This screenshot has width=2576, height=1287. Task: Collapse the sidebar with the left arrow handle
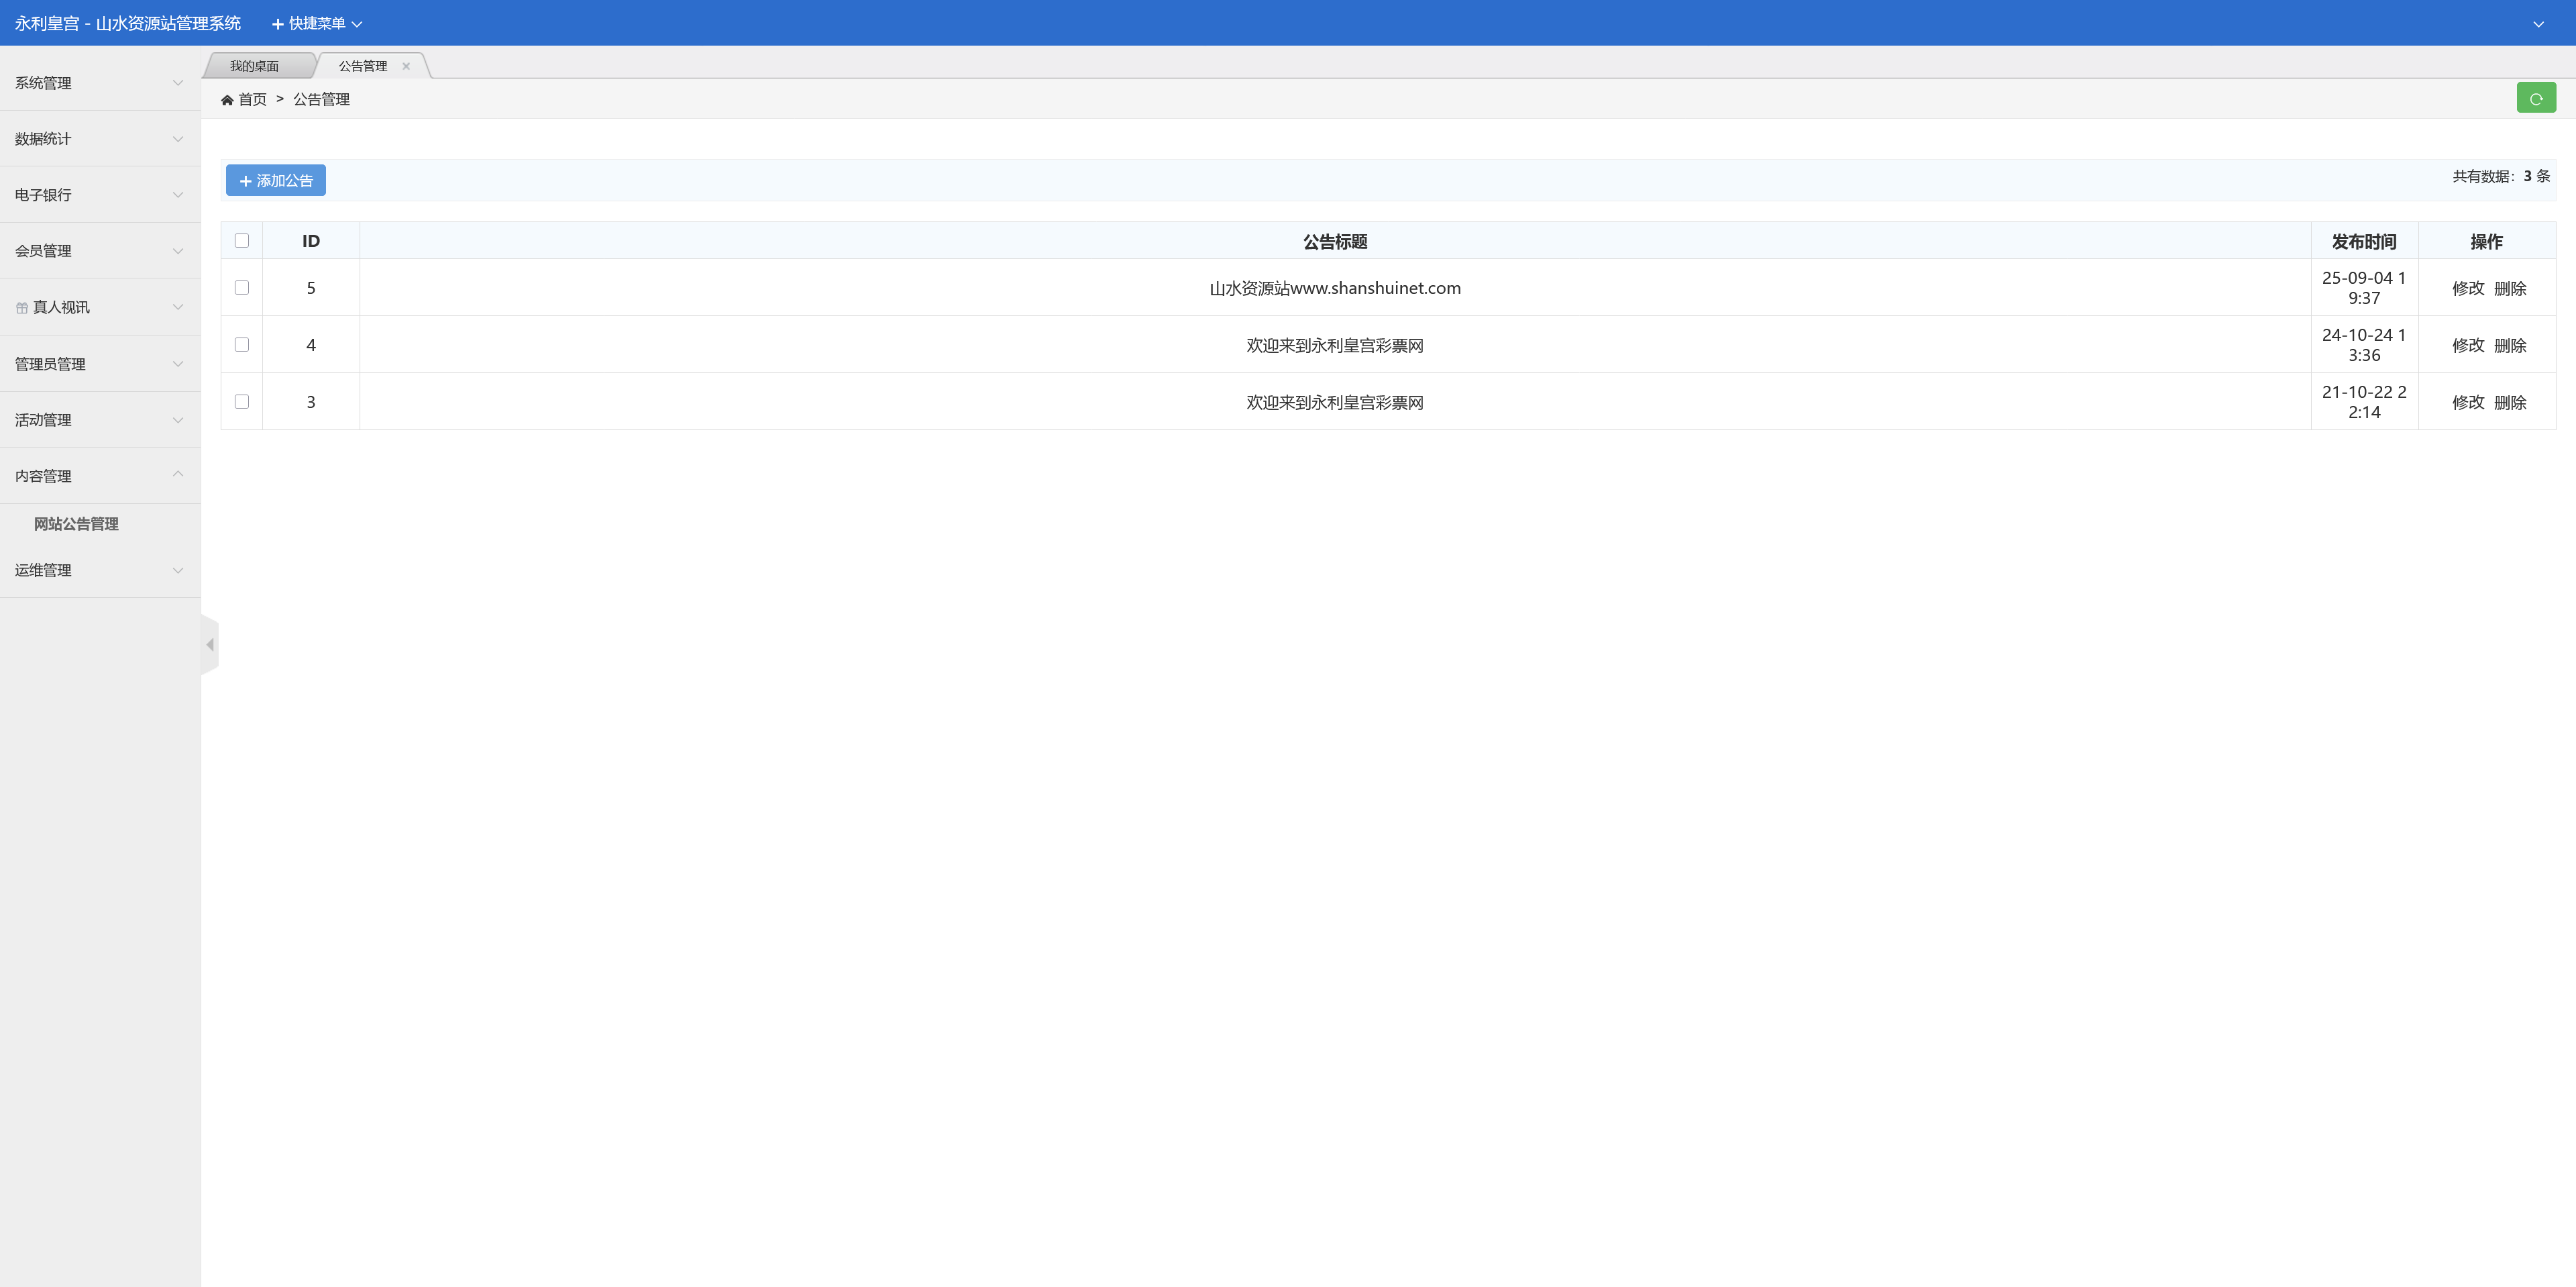[x=210, y=645]
